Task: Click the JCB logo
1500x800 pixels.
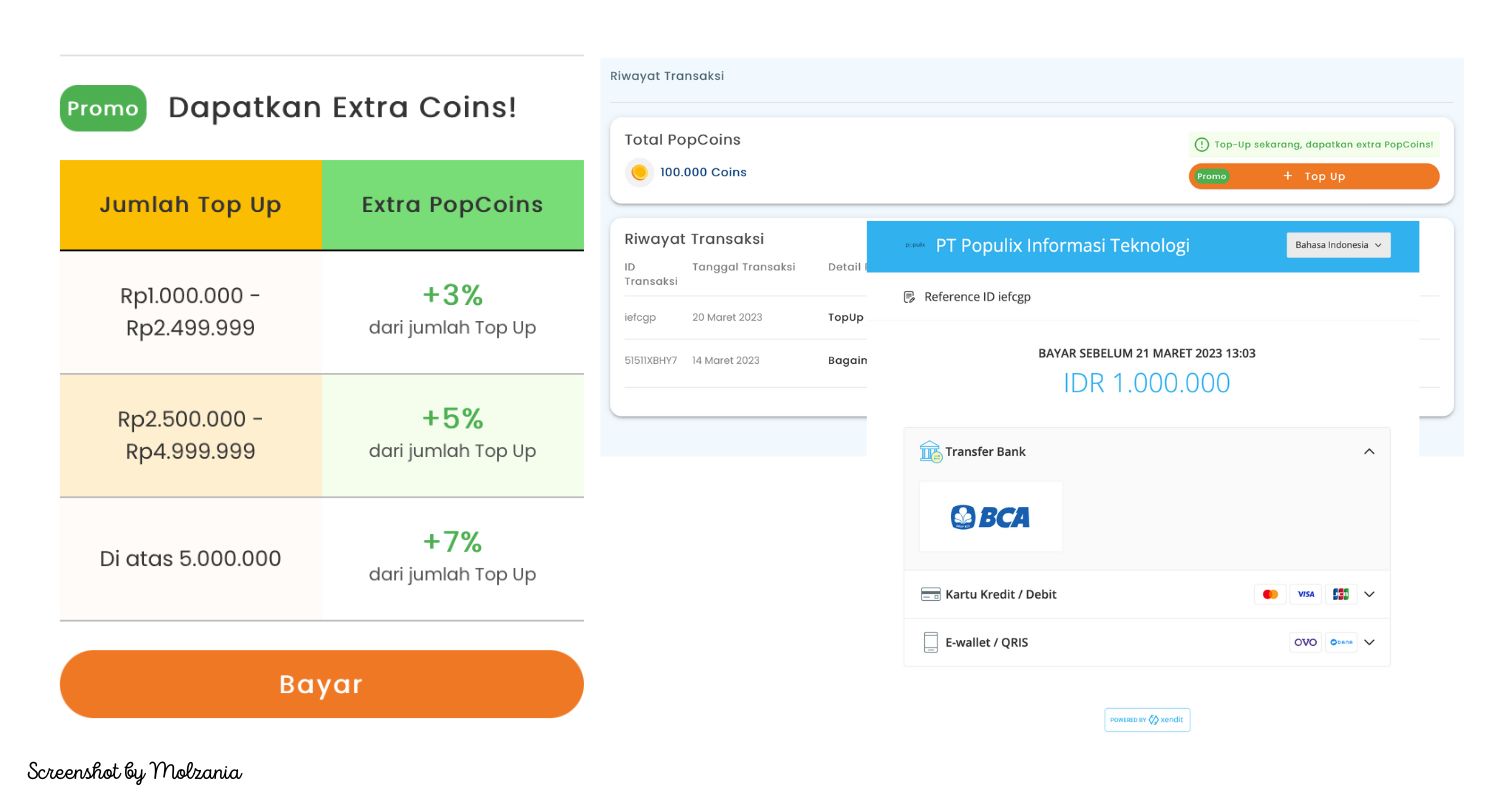Action: pos(1341,594)
